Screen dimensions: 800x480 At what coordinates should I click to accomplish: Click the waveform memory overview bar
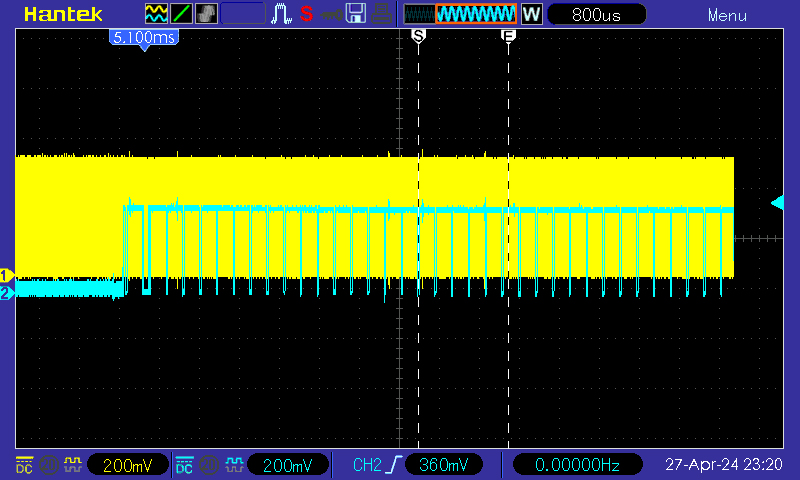click(x=460, y=14)
